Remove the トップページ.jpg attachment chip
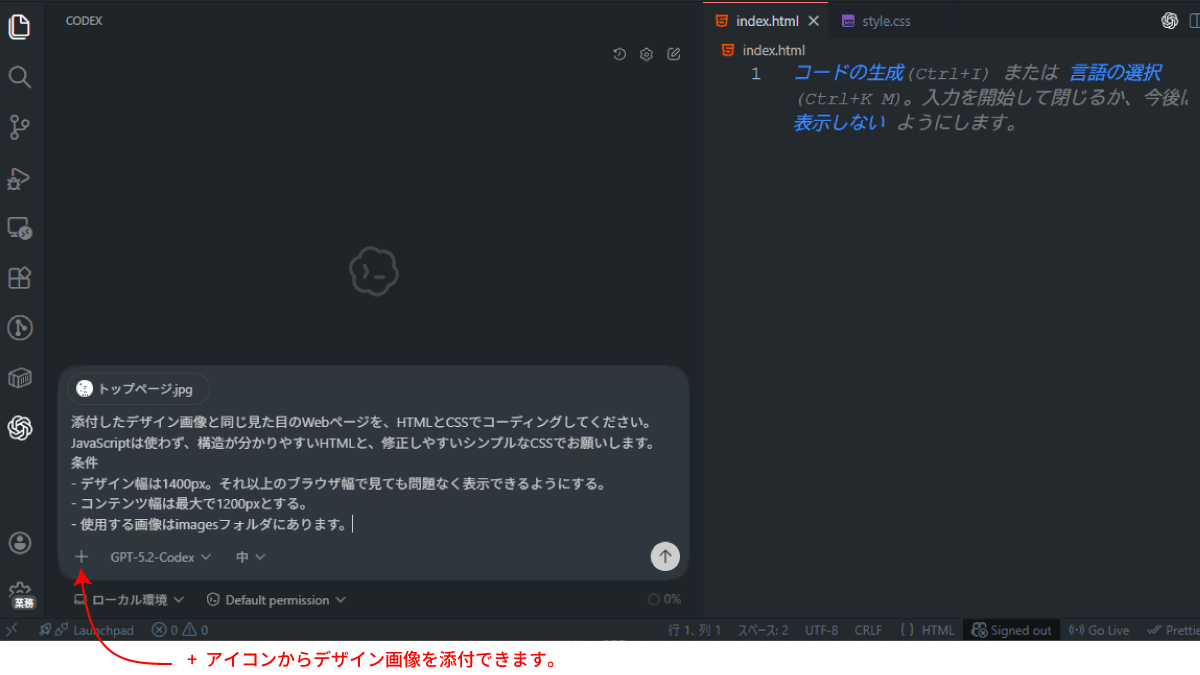The height and width of the screenshot is (675, 1200). [195, 388]
